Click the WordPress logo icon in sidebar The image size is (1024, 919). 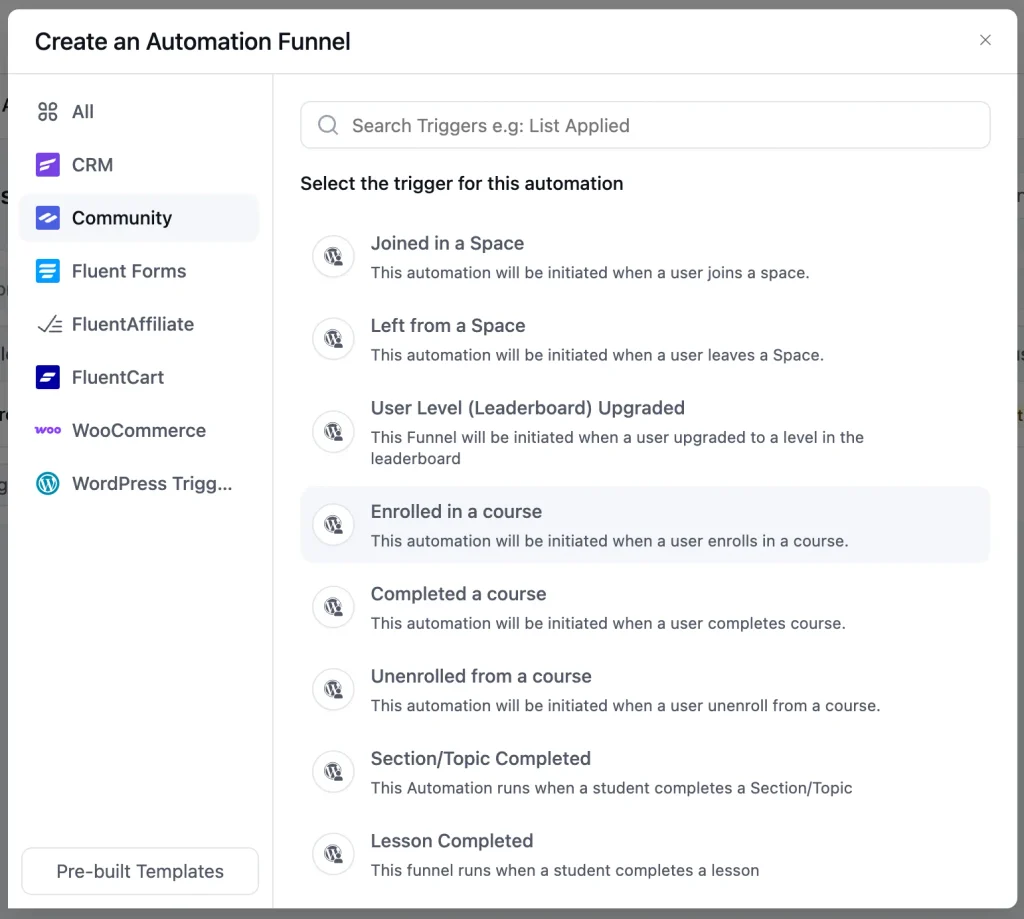[x=48, y=483]
